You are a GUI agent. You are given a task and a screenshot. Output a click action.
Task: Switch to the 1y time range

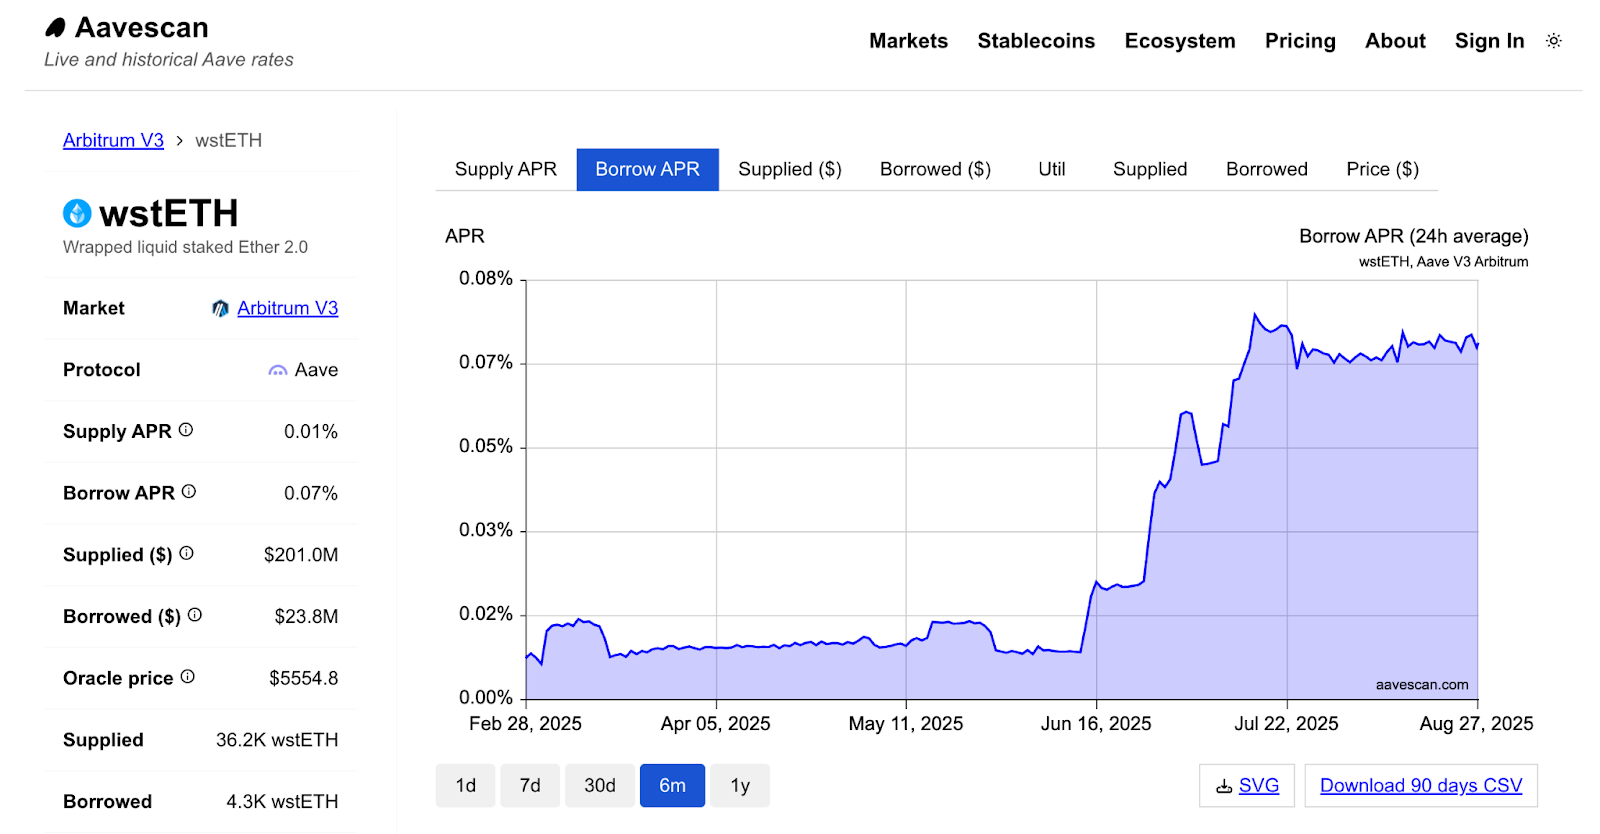click(739, 786)
